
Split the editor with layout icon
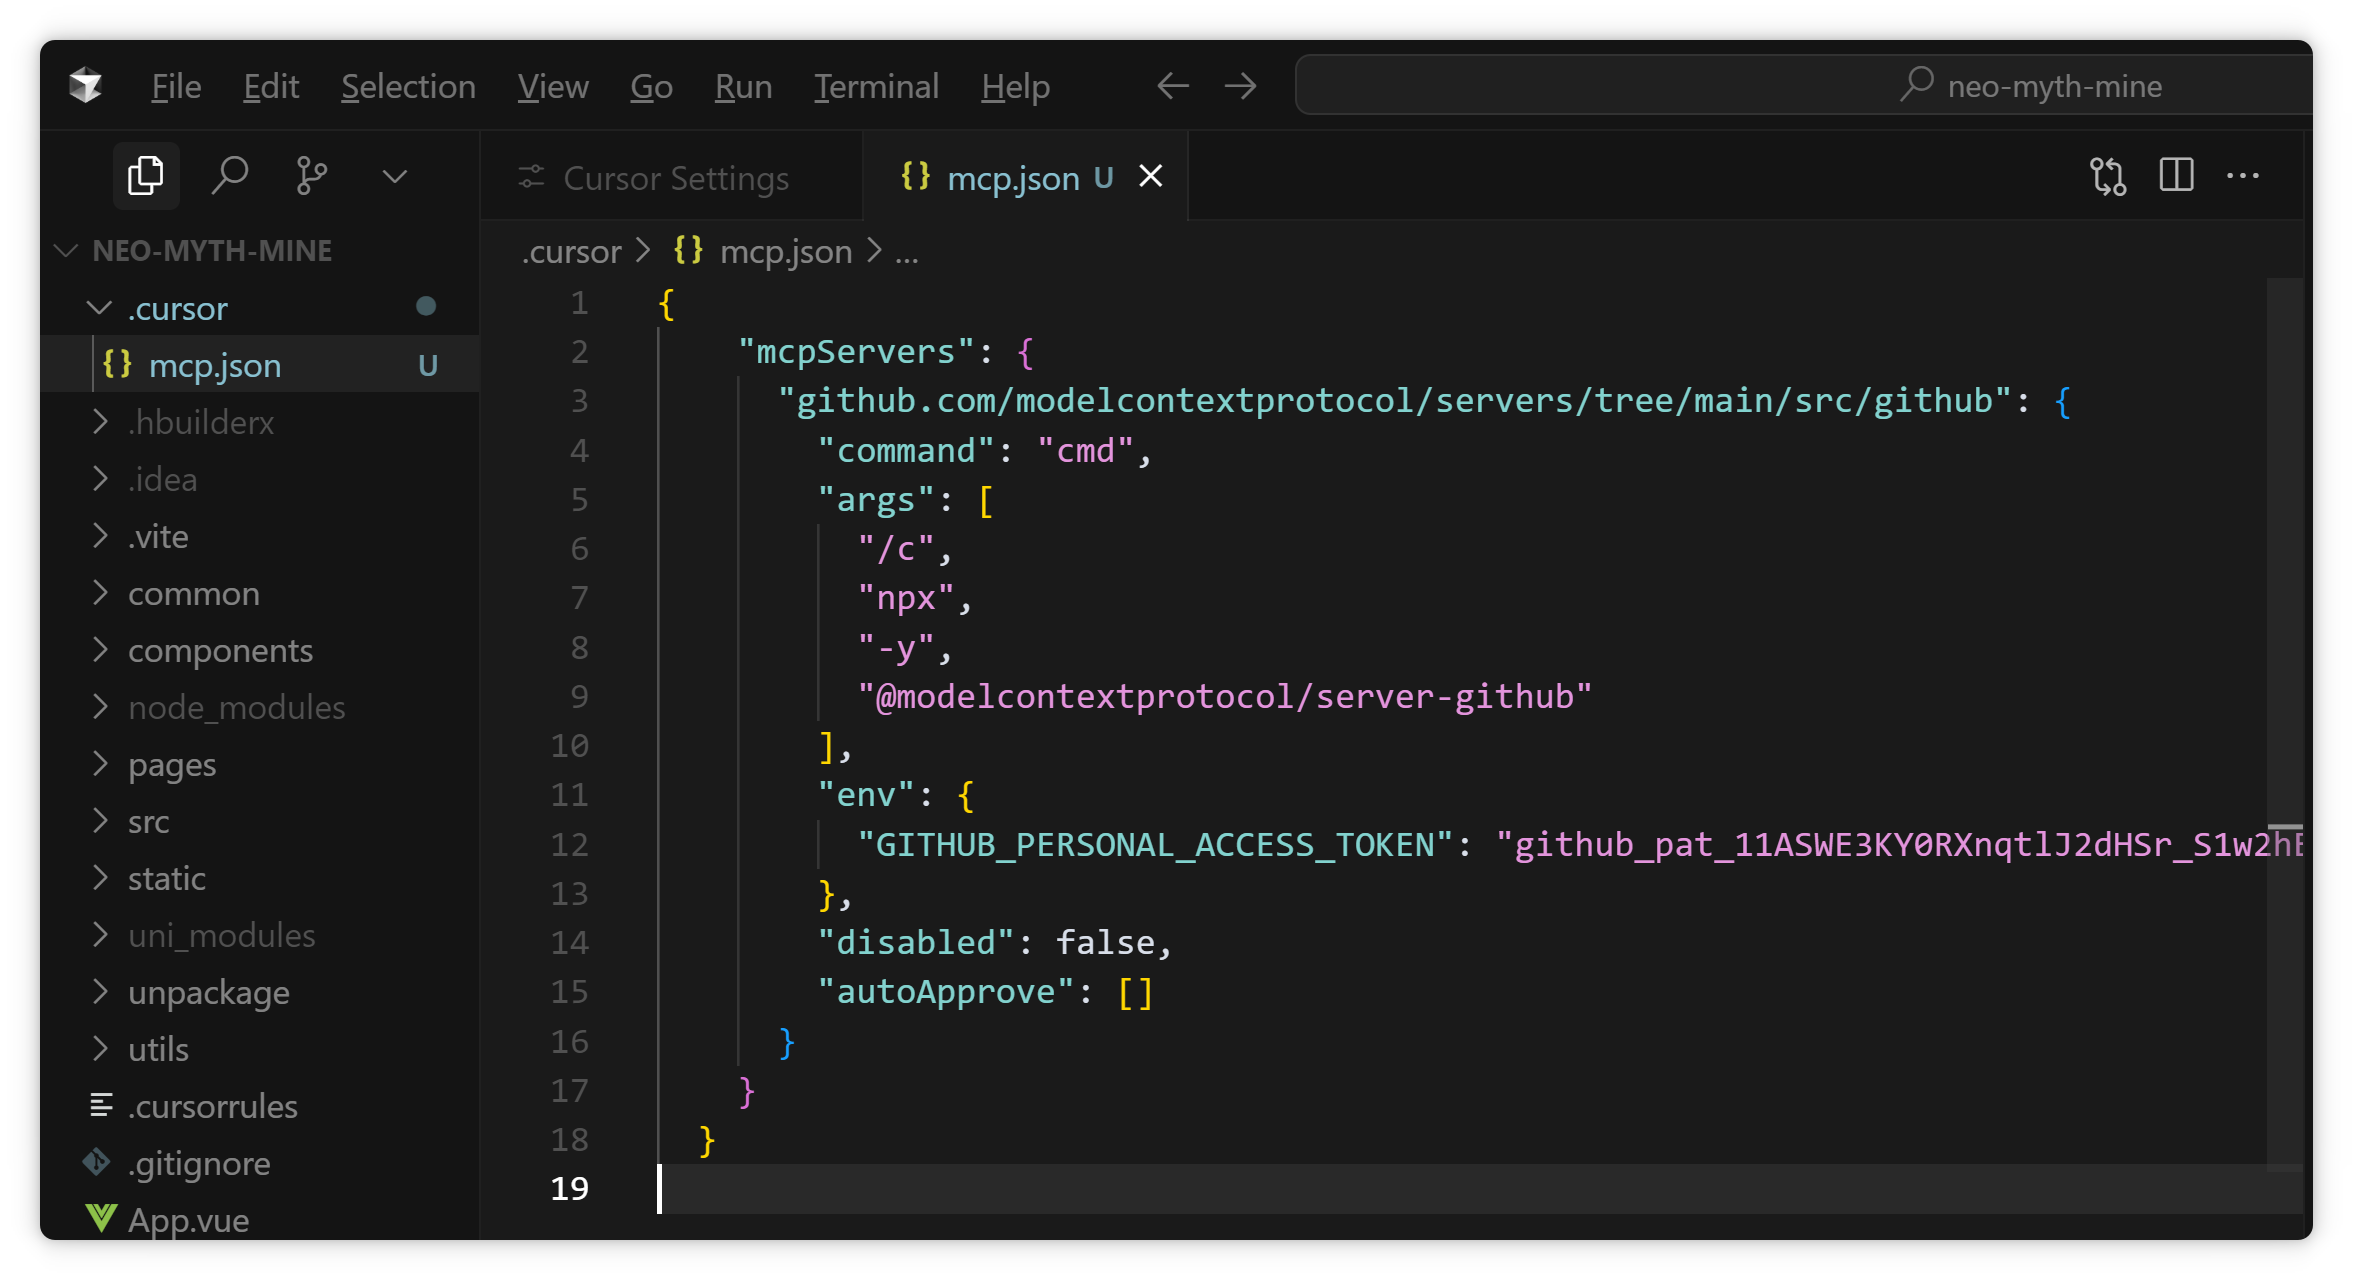[x=2176, y=176]
